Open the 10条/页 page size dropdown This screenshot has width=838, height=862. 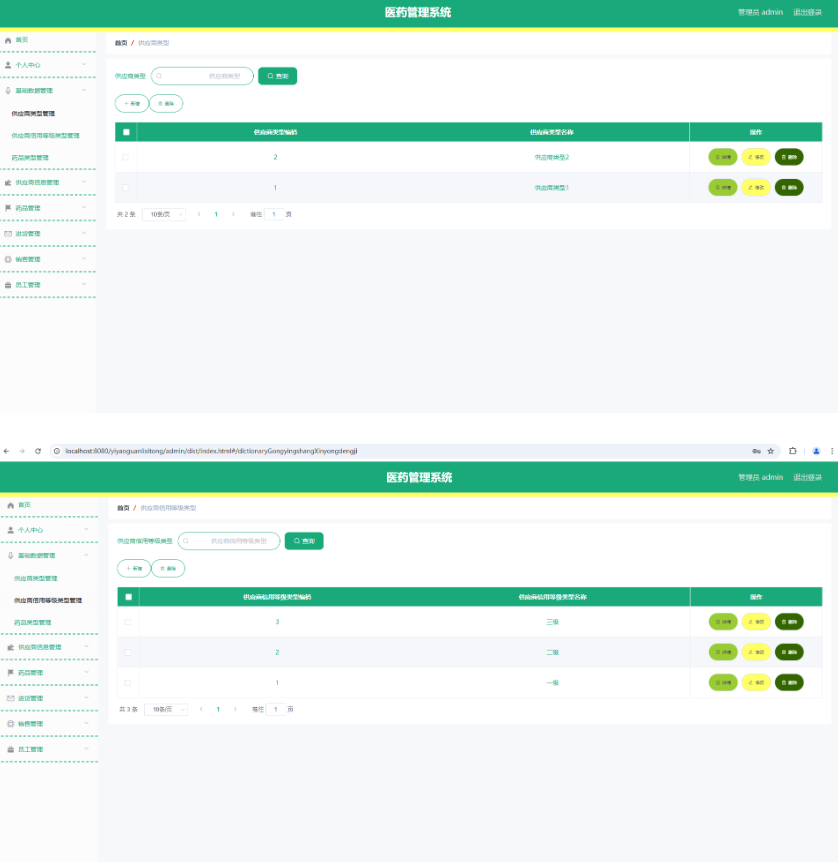(163, 214)
